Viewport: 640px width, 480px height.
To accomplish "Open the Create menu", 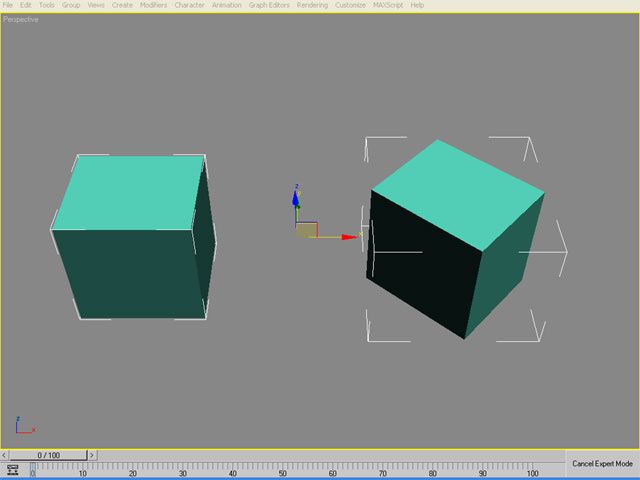I will coord(122,5).
